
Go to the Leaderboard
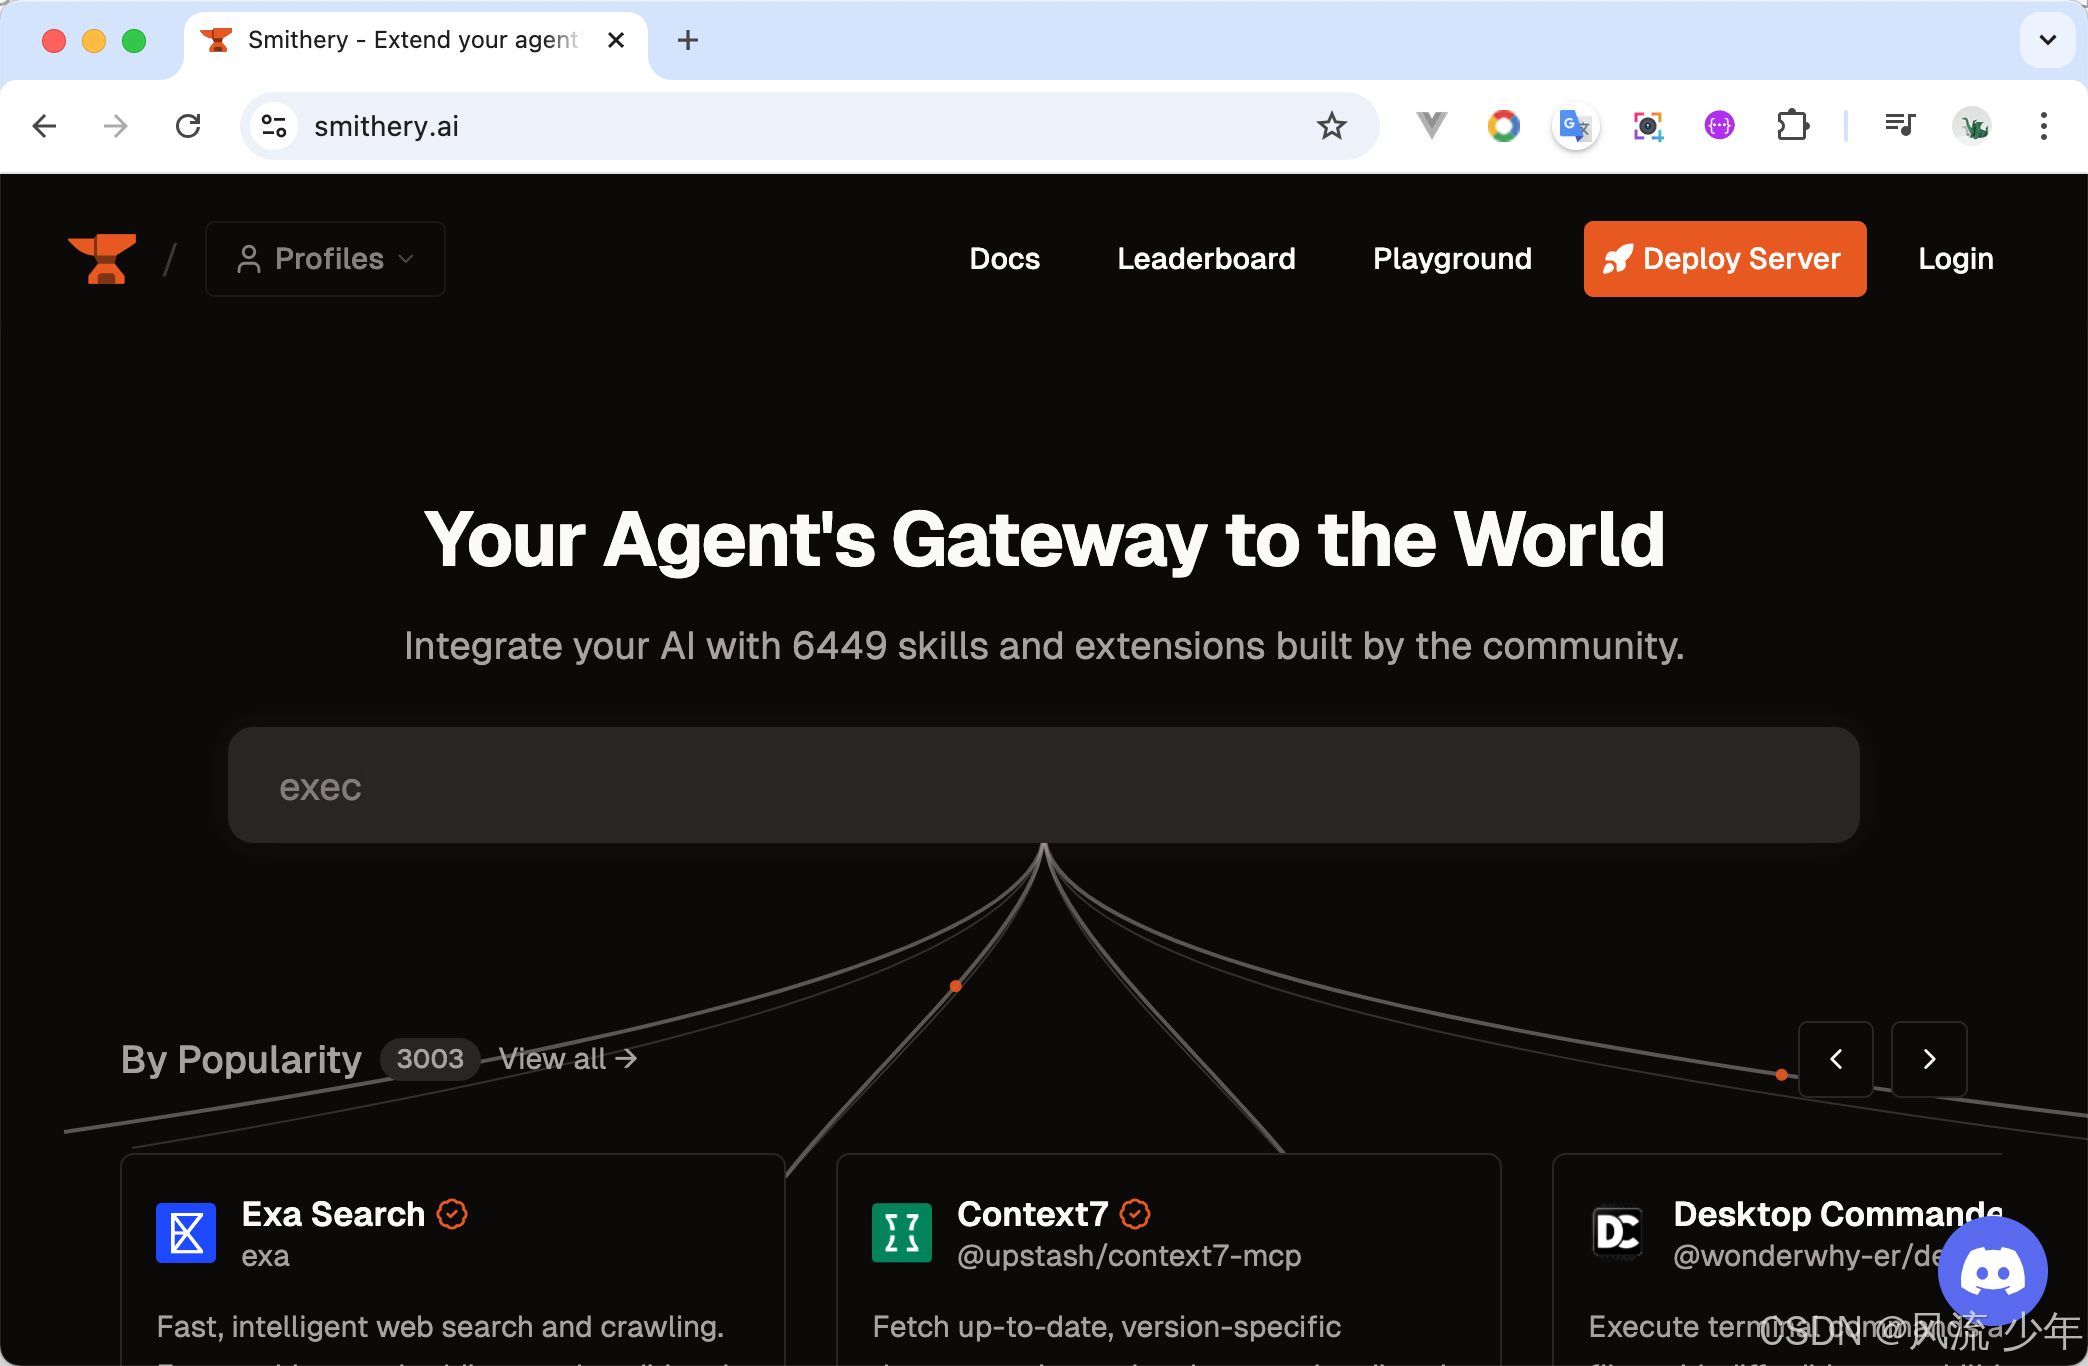1206,259
